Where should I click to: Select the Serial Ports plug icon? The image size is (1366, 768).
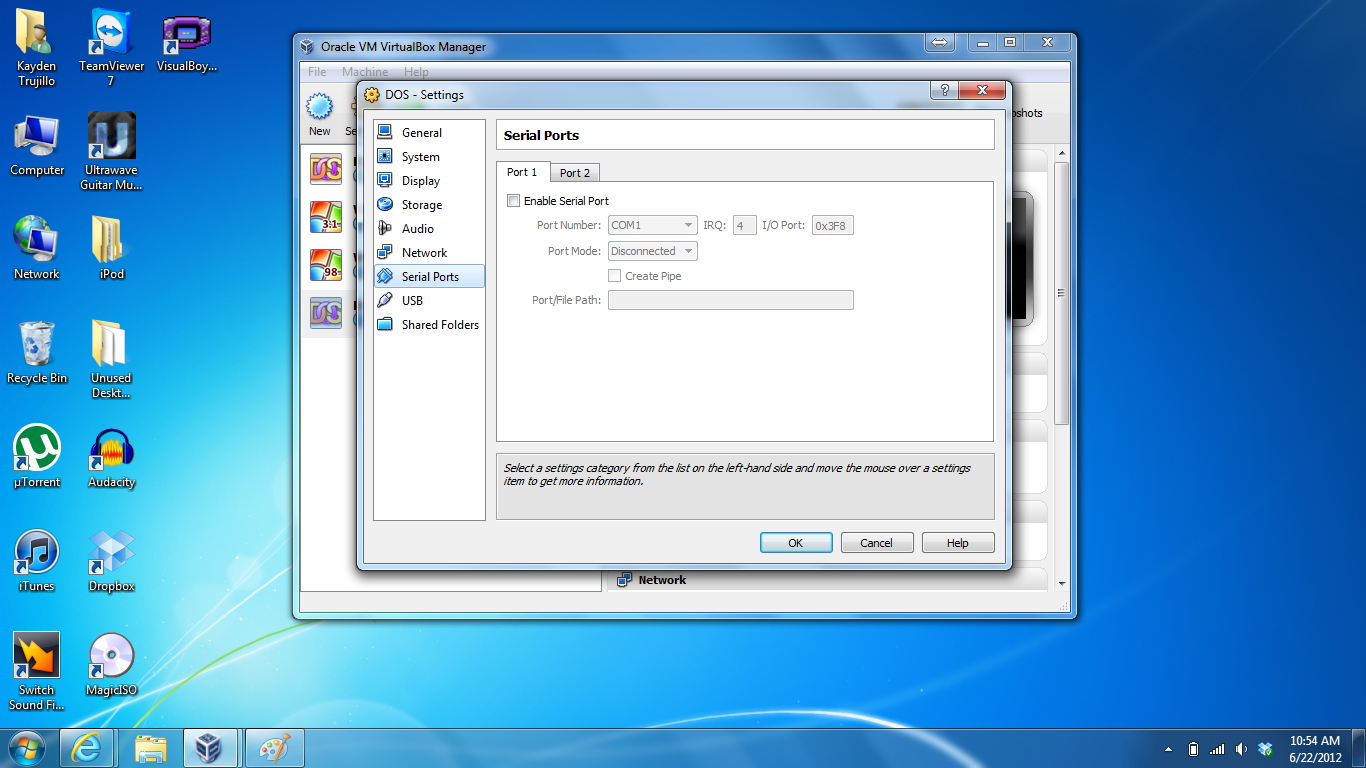click(384, 276)
